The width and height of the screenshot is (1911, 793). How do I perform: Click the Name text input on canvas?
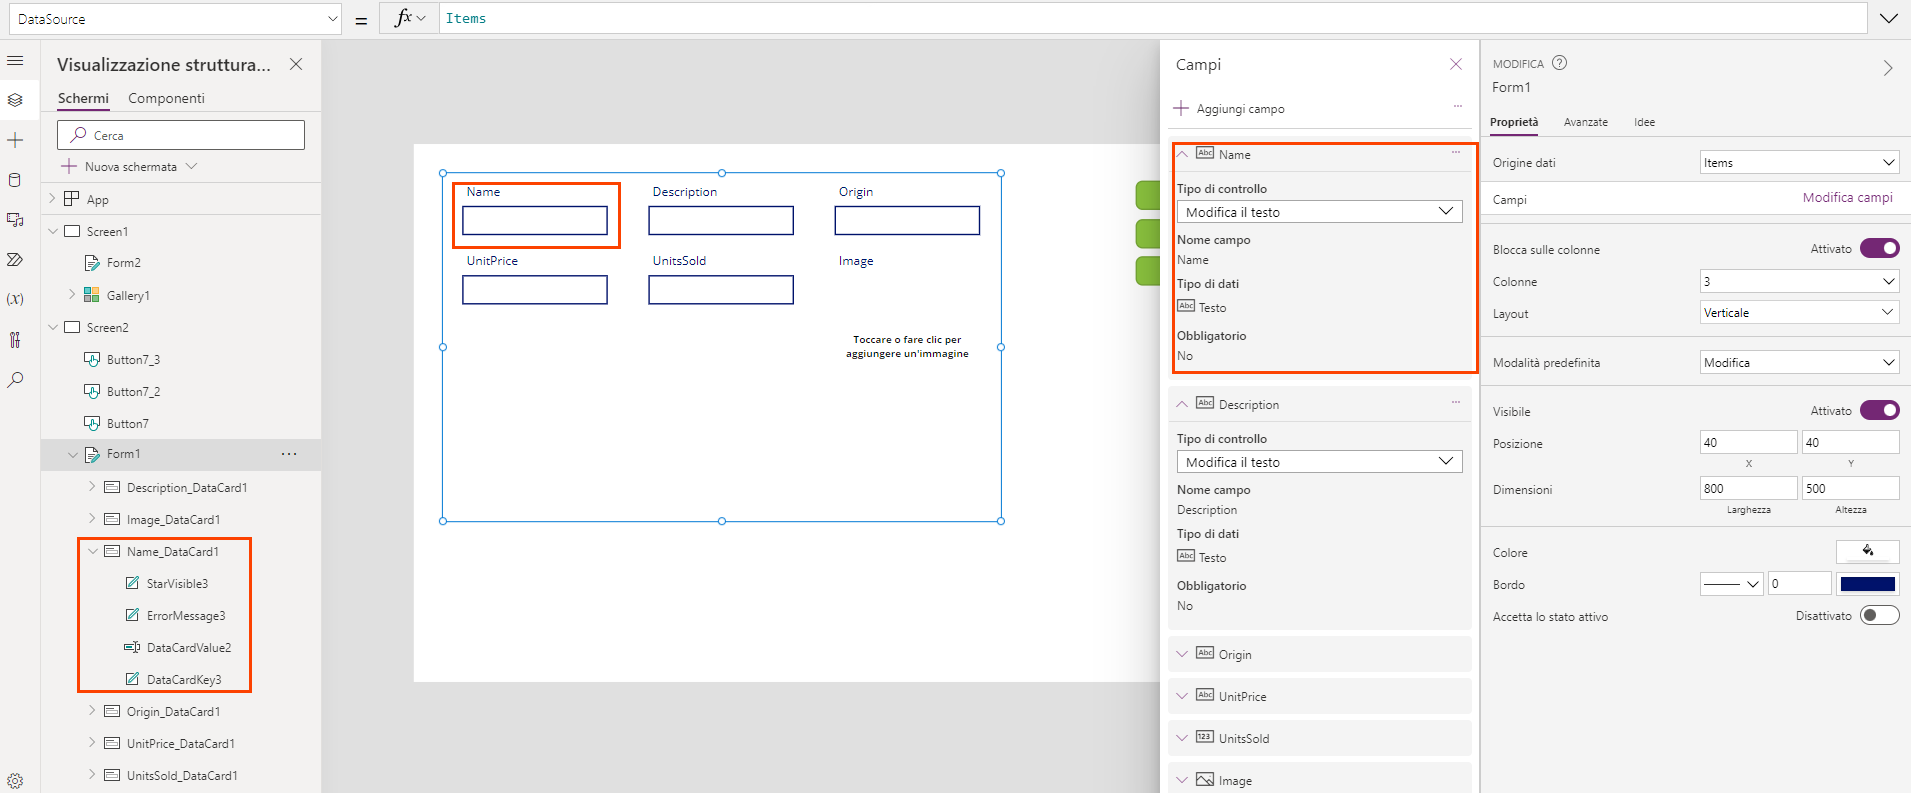[535, 220]
